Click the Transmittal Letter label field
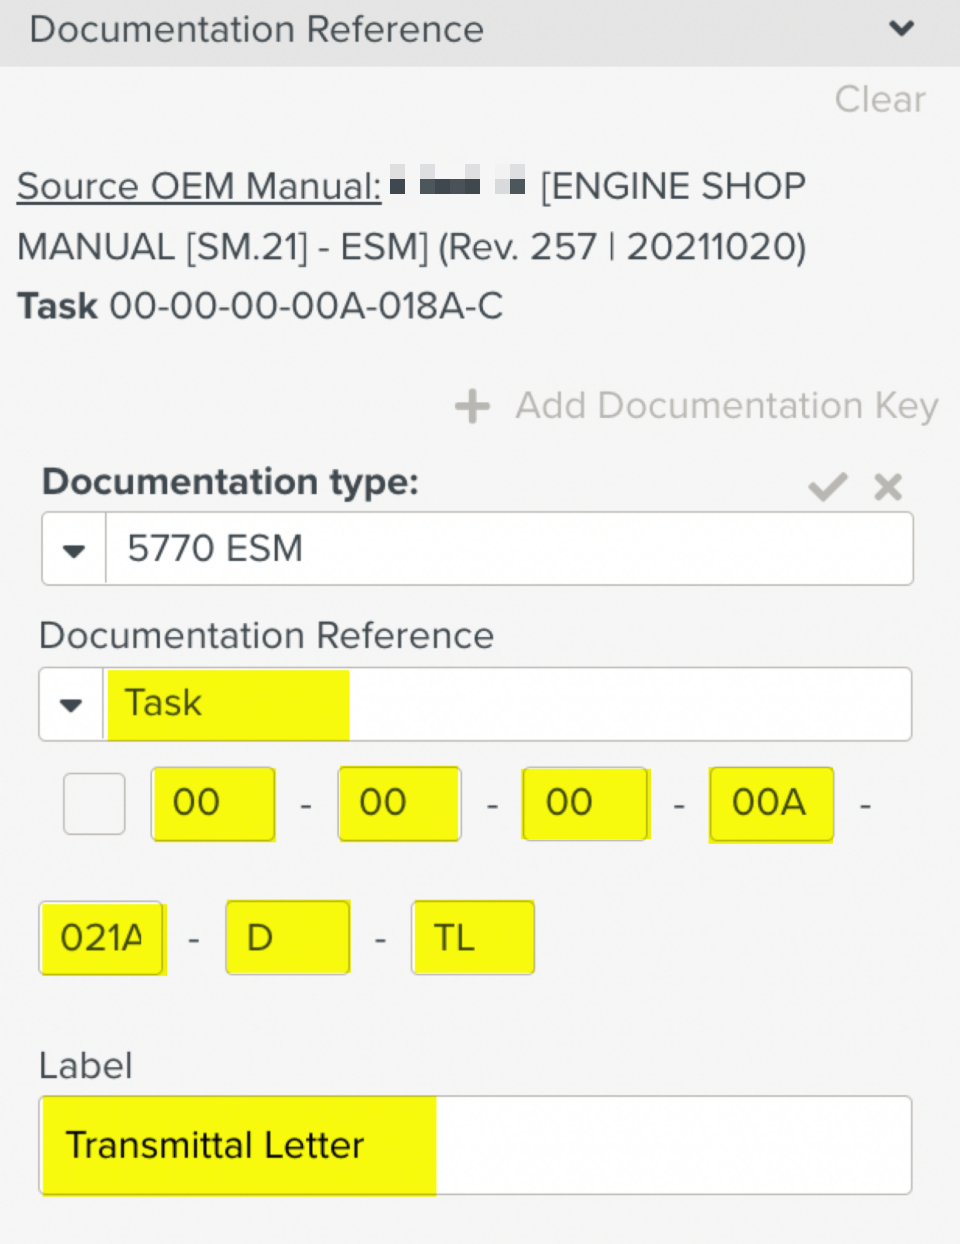 click(475, 1145)
